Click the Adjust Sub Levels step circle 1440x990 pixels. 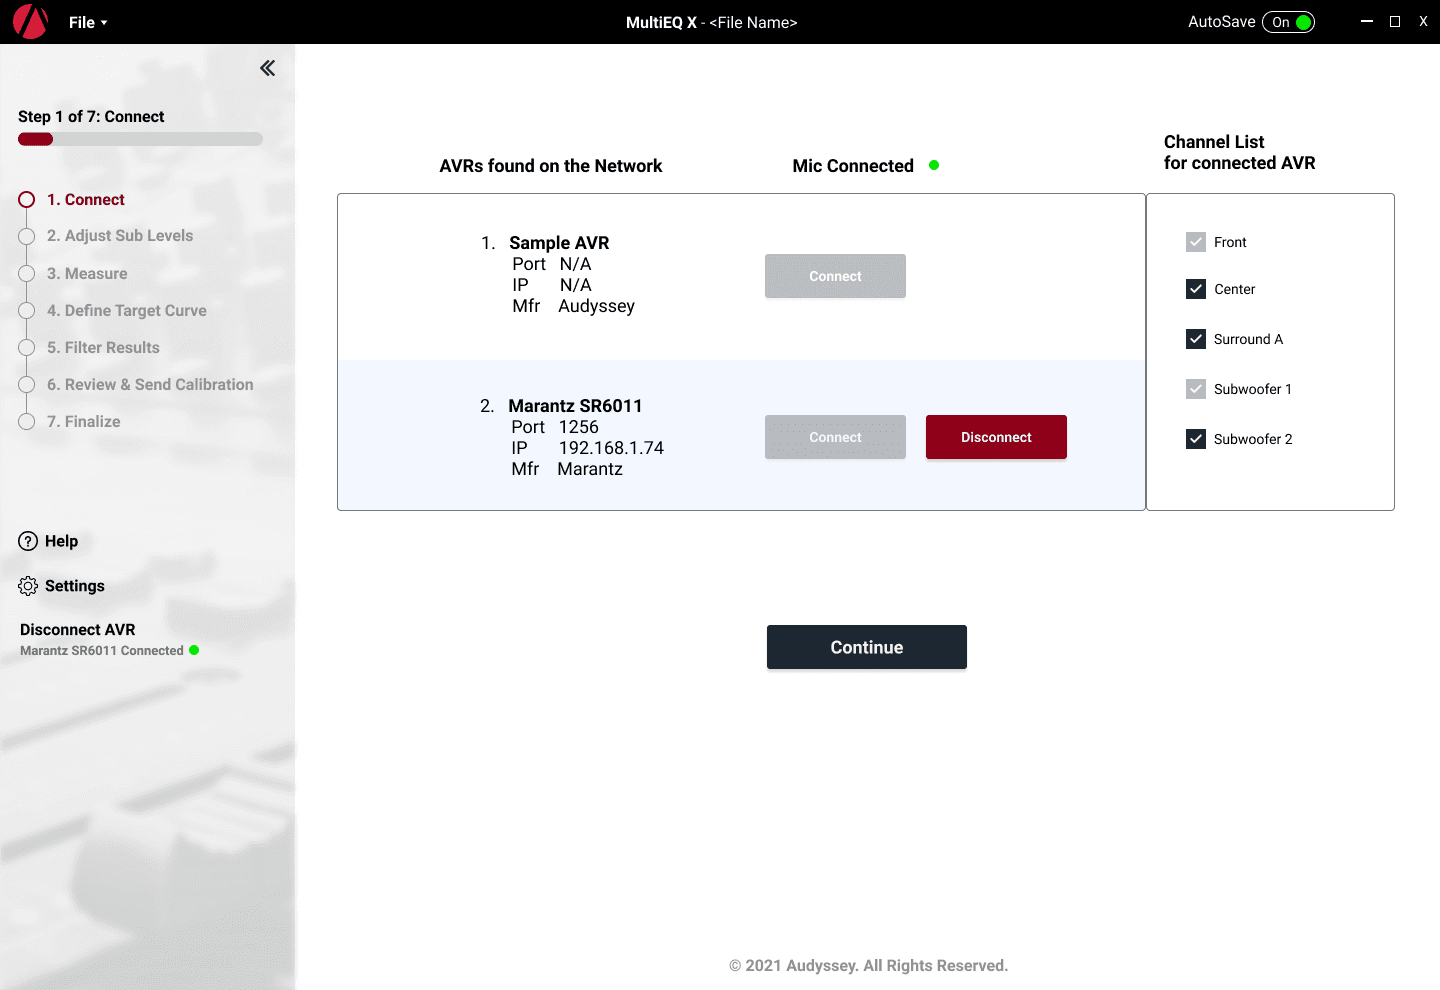click(27, 236)
